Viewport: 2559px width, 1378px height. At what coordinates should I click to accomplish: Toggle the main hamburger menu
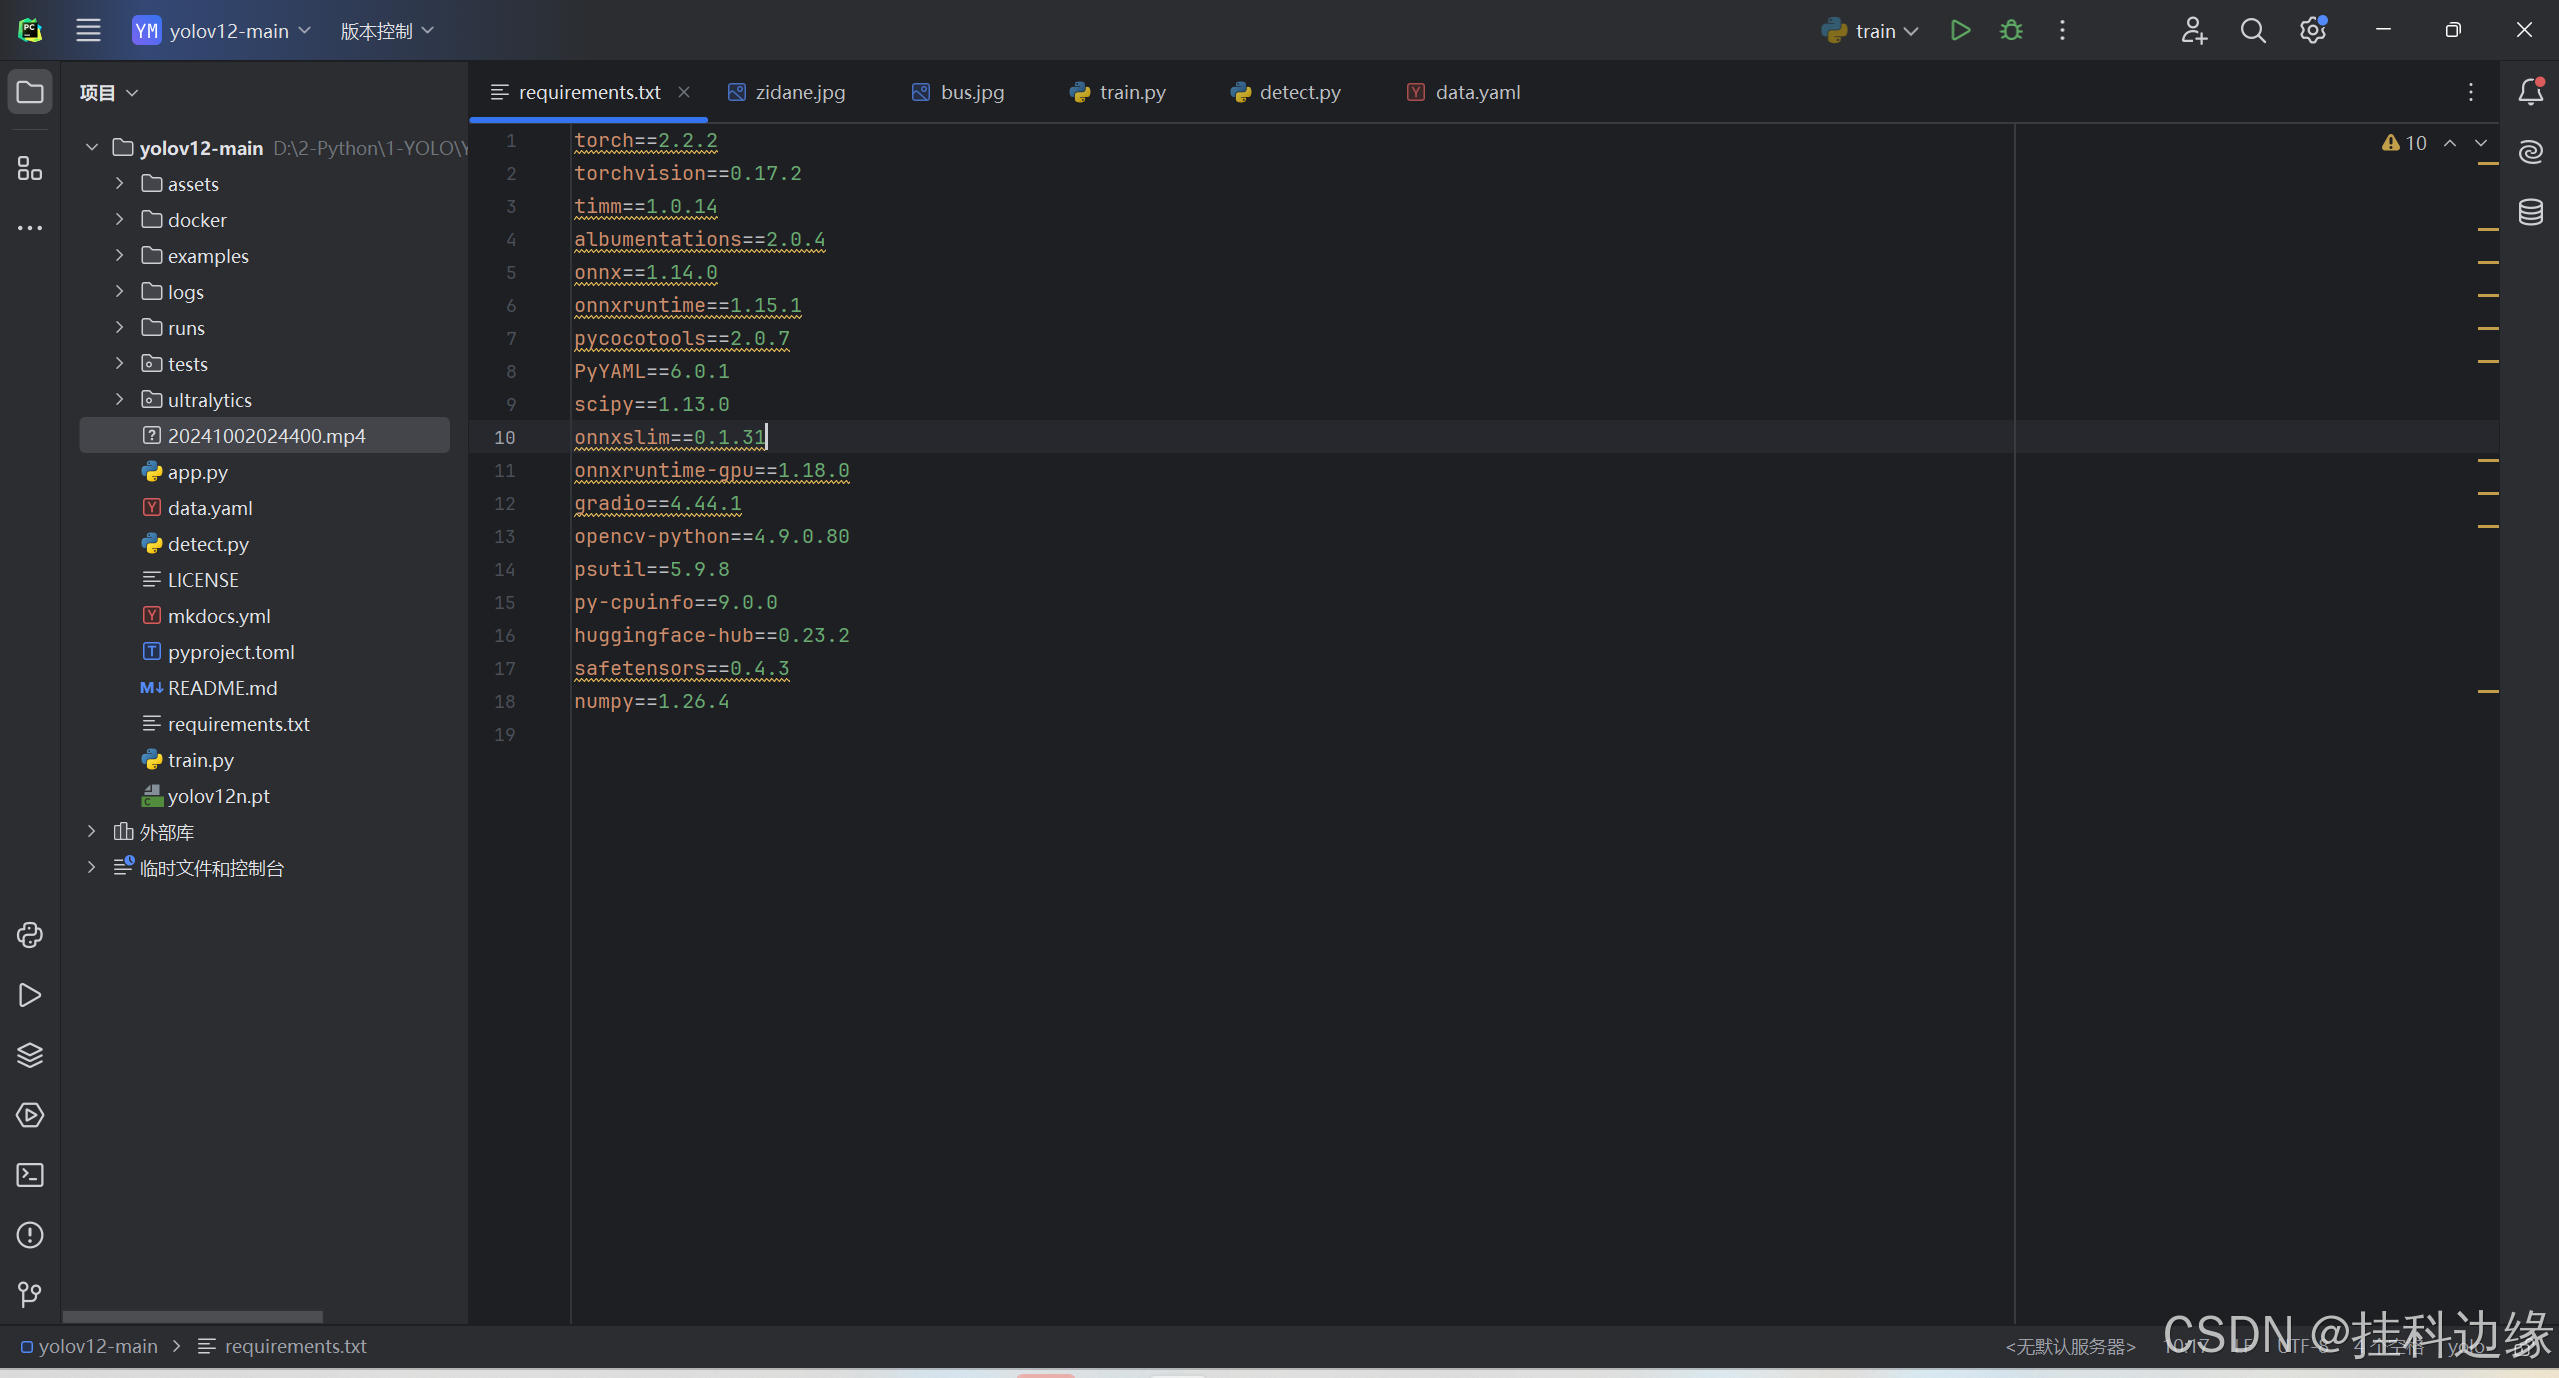pos(88,31)
